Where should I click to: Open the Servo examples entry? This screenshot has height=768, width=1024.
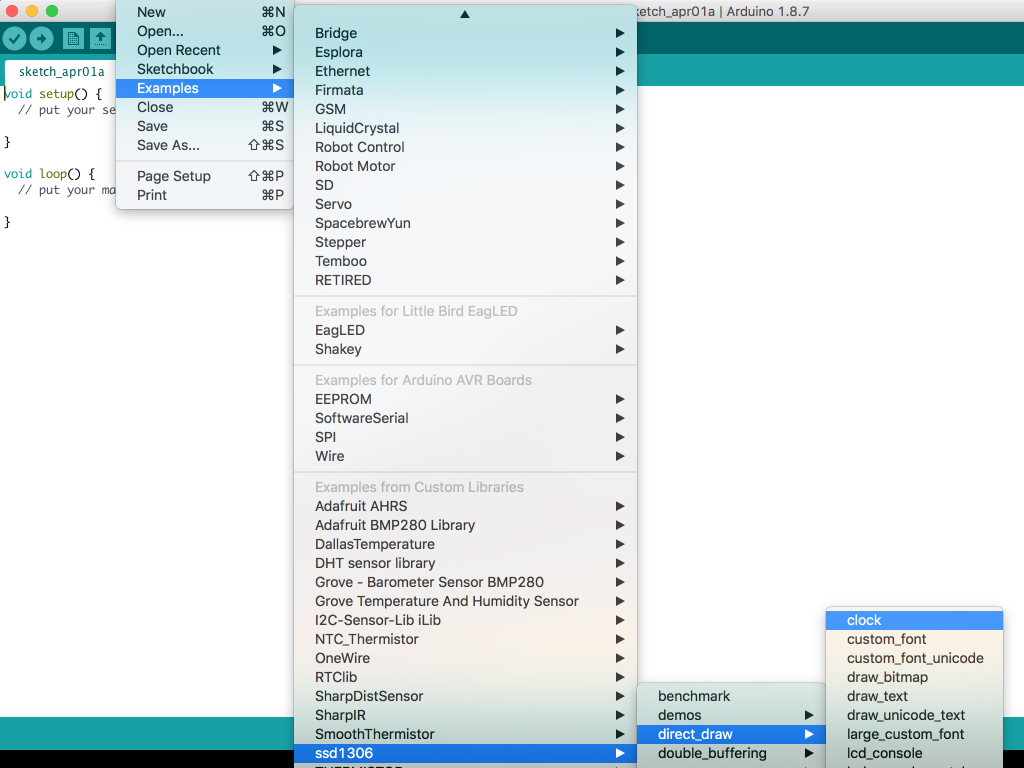(466, 204)
